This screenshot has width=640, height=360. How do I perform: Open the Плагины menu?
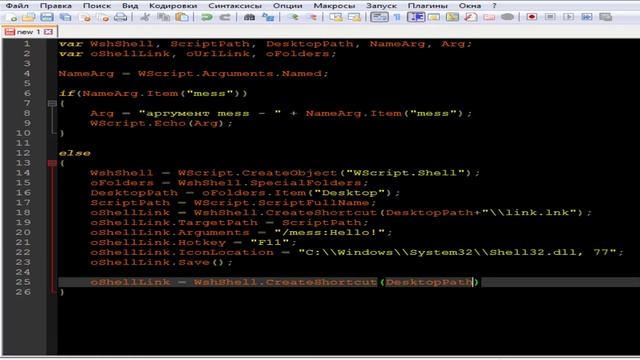pyautogui.click(x=428, y=5)
